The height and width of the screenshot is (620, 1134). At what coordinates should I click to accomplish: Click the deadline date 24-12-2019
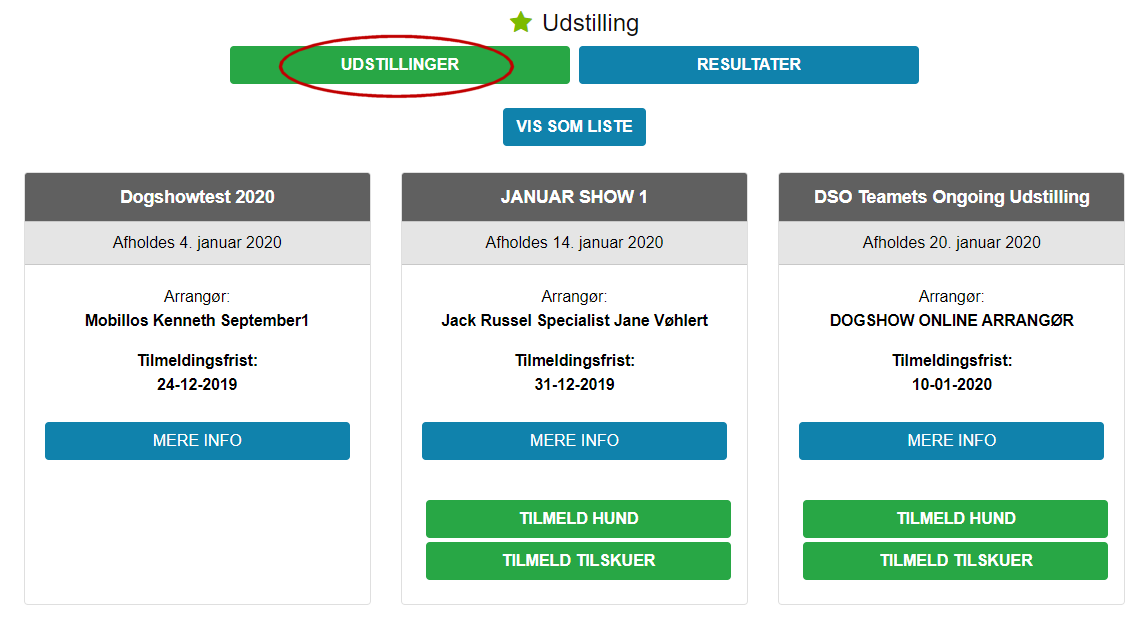[197, 385]
